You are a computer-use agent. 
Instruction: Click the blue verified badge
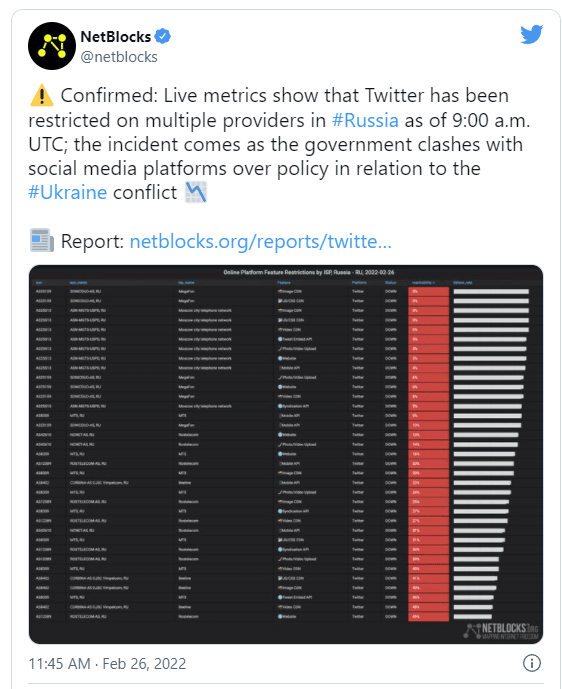pos(163,36)
